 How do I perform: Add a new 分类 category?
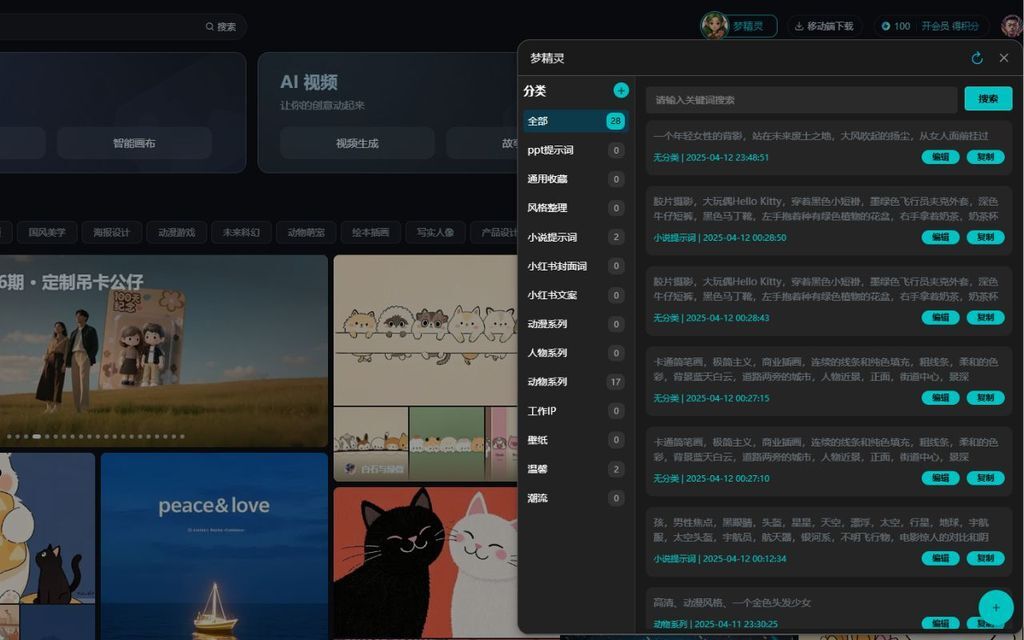point(621,90)
